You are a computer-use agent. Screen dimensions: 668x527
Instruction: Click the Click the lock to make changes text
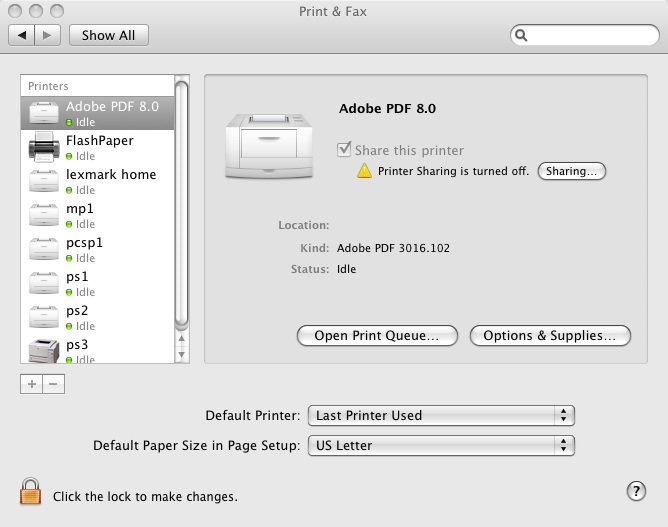(145, 497)
